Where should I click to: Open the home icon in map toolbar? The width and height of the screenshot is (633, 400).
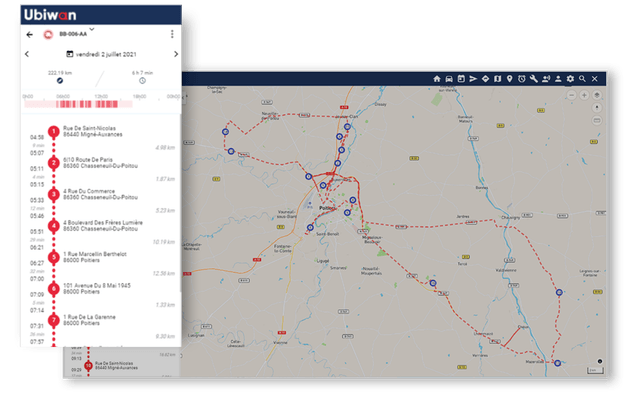click(x=436, y=79)
